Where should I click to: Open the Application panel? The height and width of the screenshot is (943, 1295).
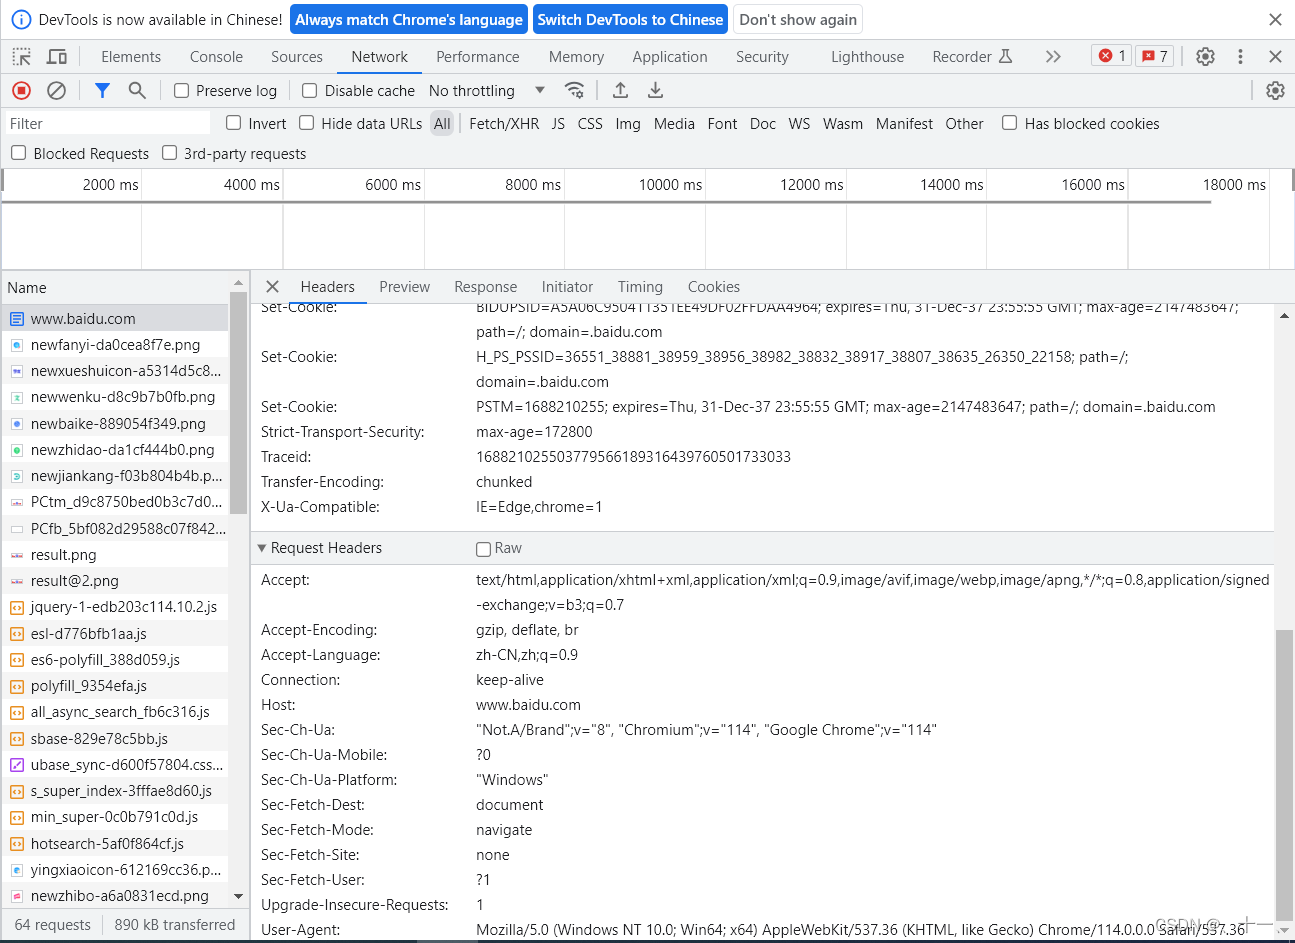[670, 57]
